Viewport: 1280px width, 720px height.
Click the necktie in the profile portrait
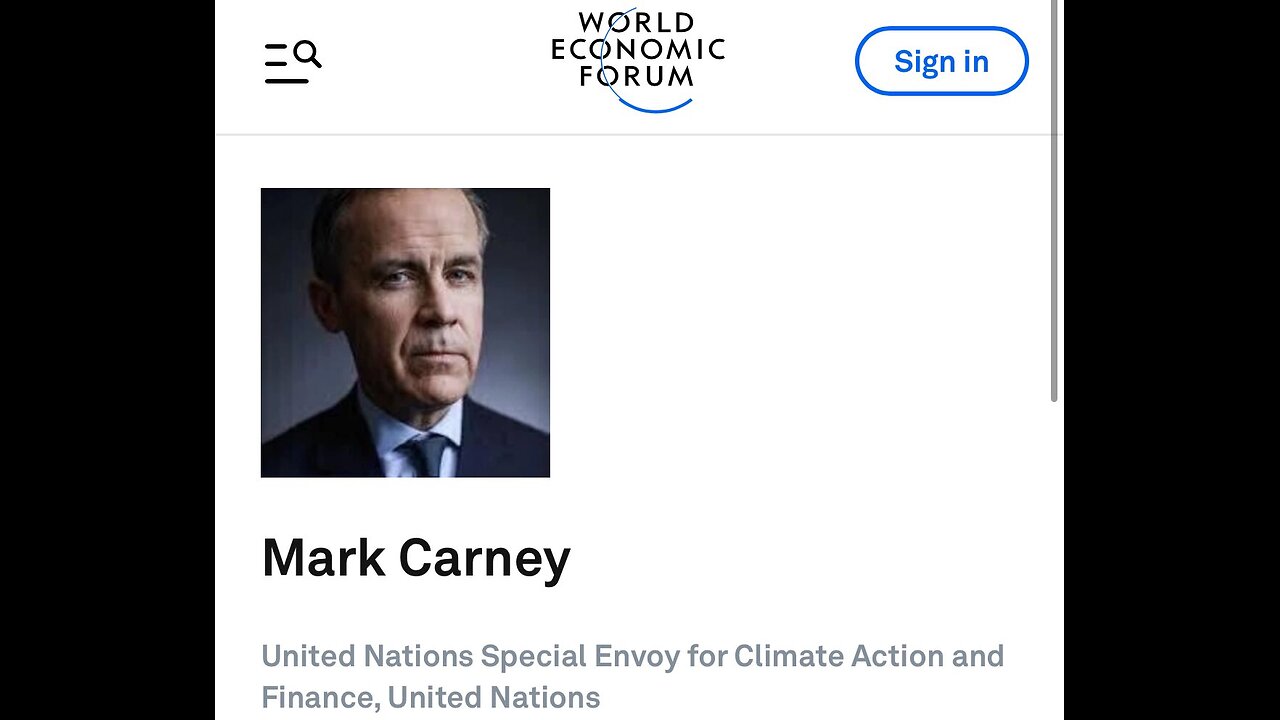(425, 455)
